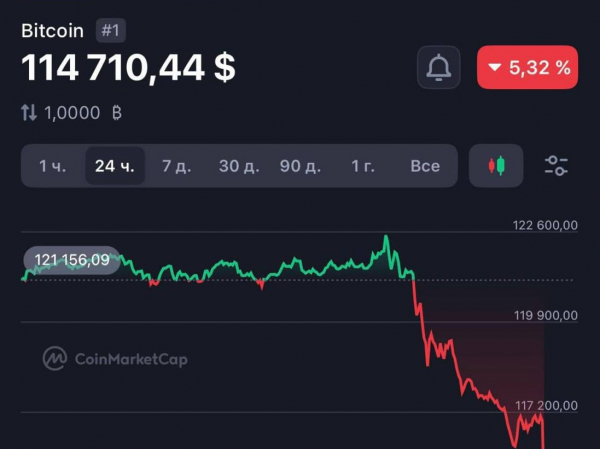Select the 1 ч. time range
The height and width of the screenshot is (449, 600).
pyautogui.click(x=53, y=166)
